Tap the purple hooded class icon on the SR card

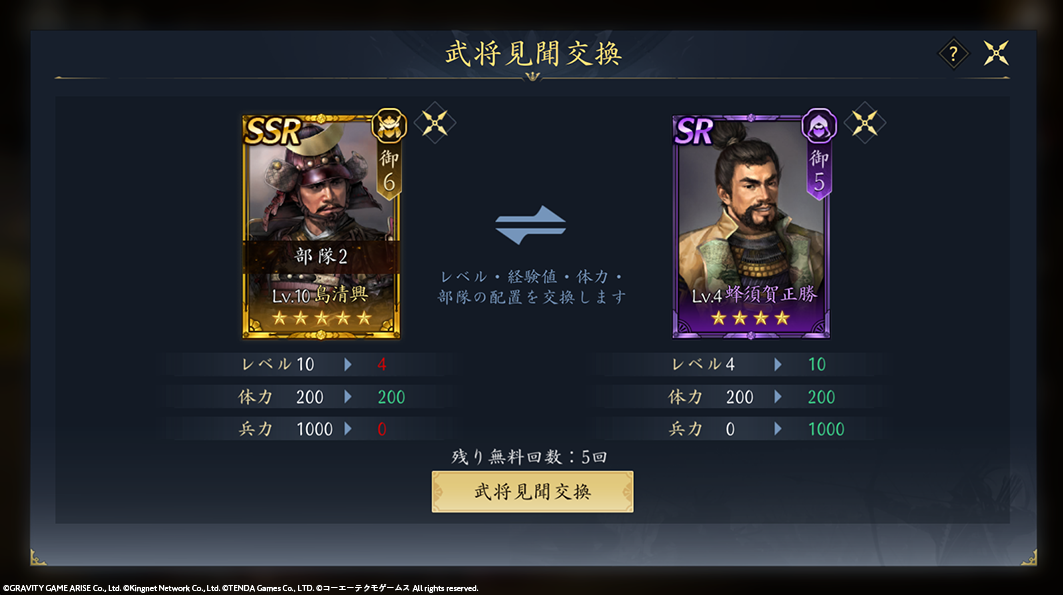click(819, 126)
